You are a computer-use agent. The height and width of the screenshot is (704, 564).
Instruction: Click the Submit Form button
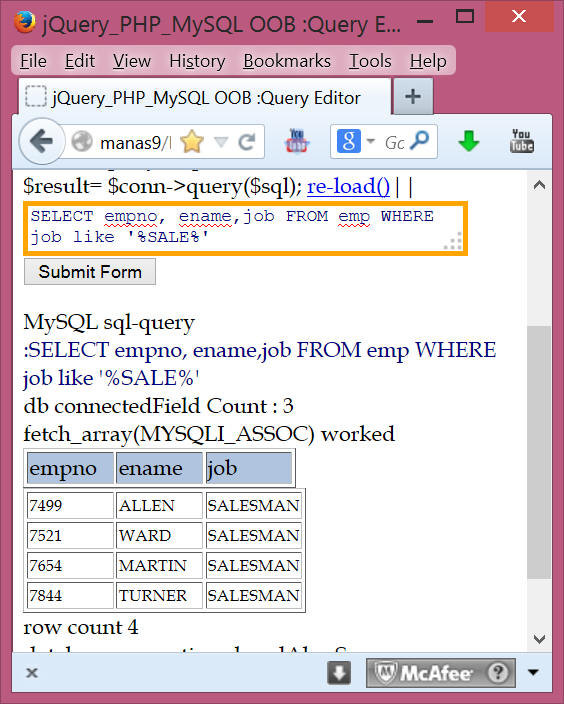[x=90, y=272]
